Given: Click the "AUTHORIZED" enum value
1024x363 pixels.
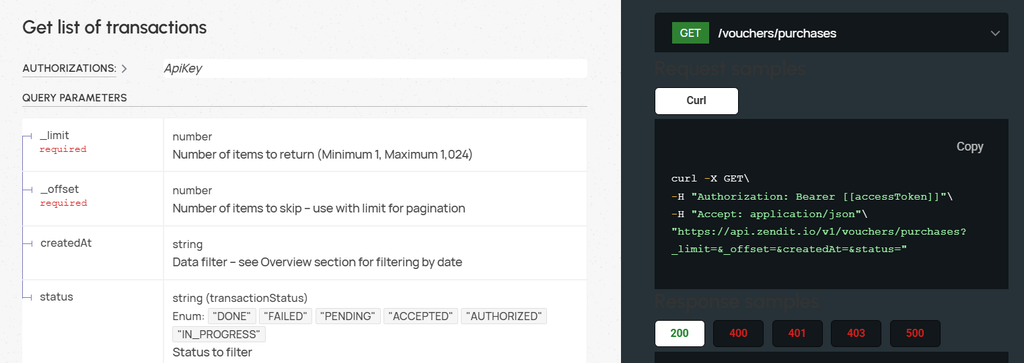Looking at the screenshot, I should coord(504,316).
